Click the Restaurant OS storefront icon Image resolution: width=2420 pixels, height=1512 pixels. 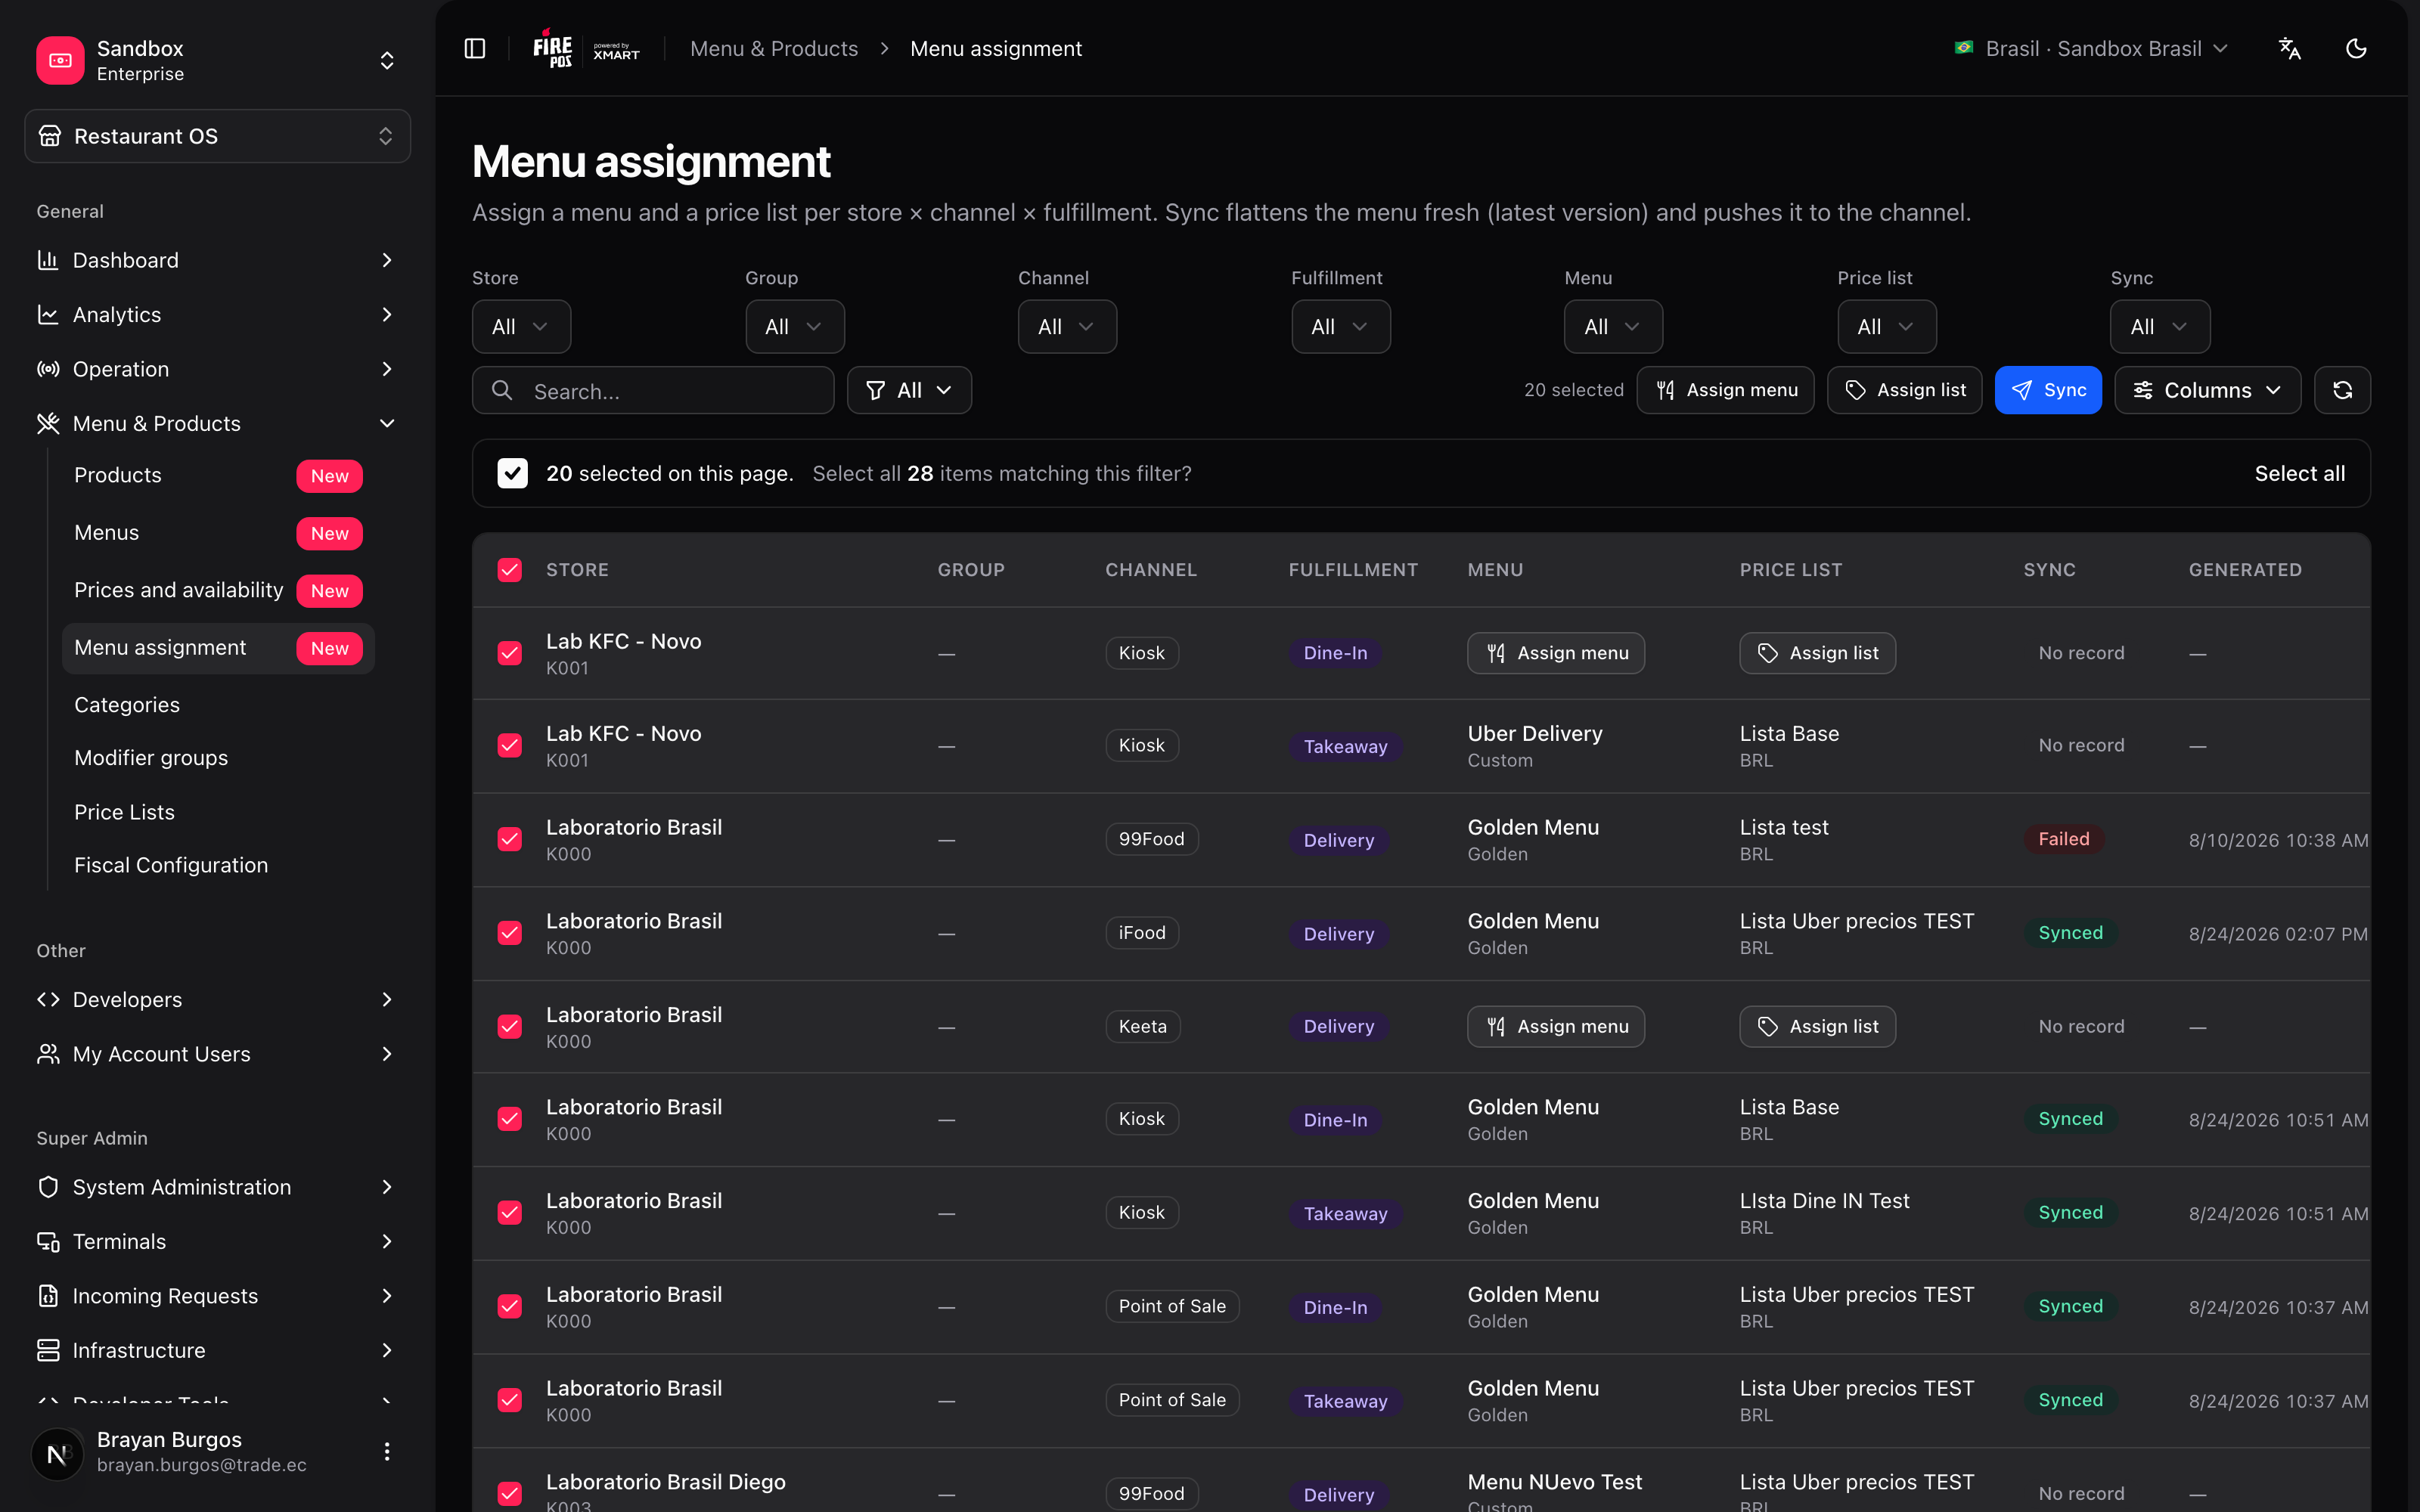pos(50,136)
